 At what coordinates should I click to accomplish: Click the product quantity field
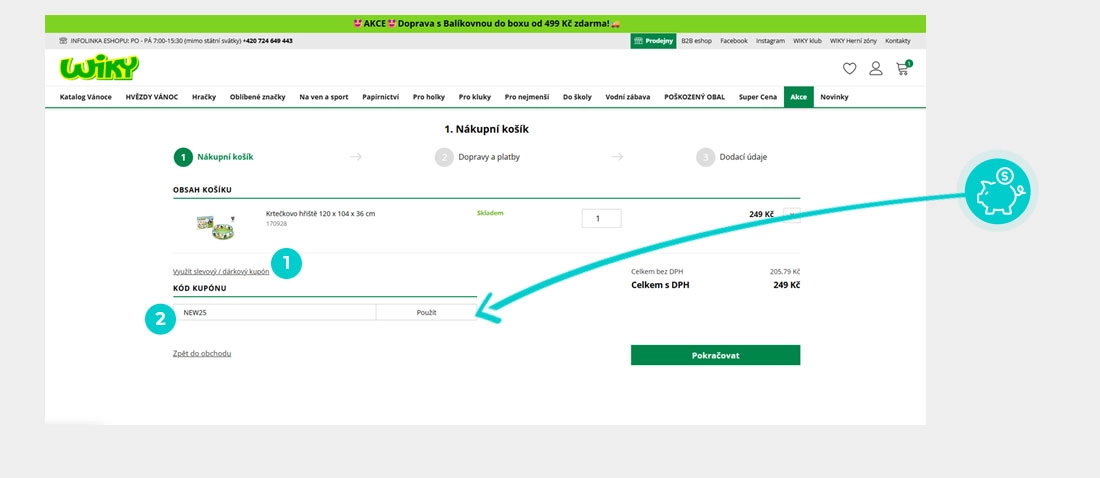(x=601, y=218)
